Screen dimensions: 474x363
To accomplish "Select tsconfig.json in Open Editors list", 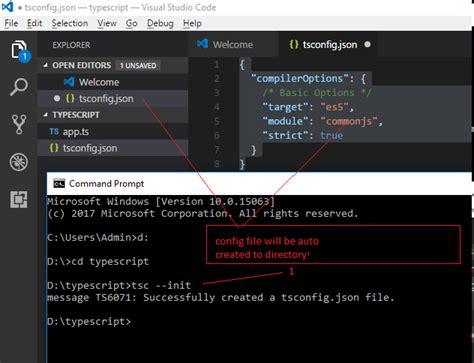I will tap(113, 98).
